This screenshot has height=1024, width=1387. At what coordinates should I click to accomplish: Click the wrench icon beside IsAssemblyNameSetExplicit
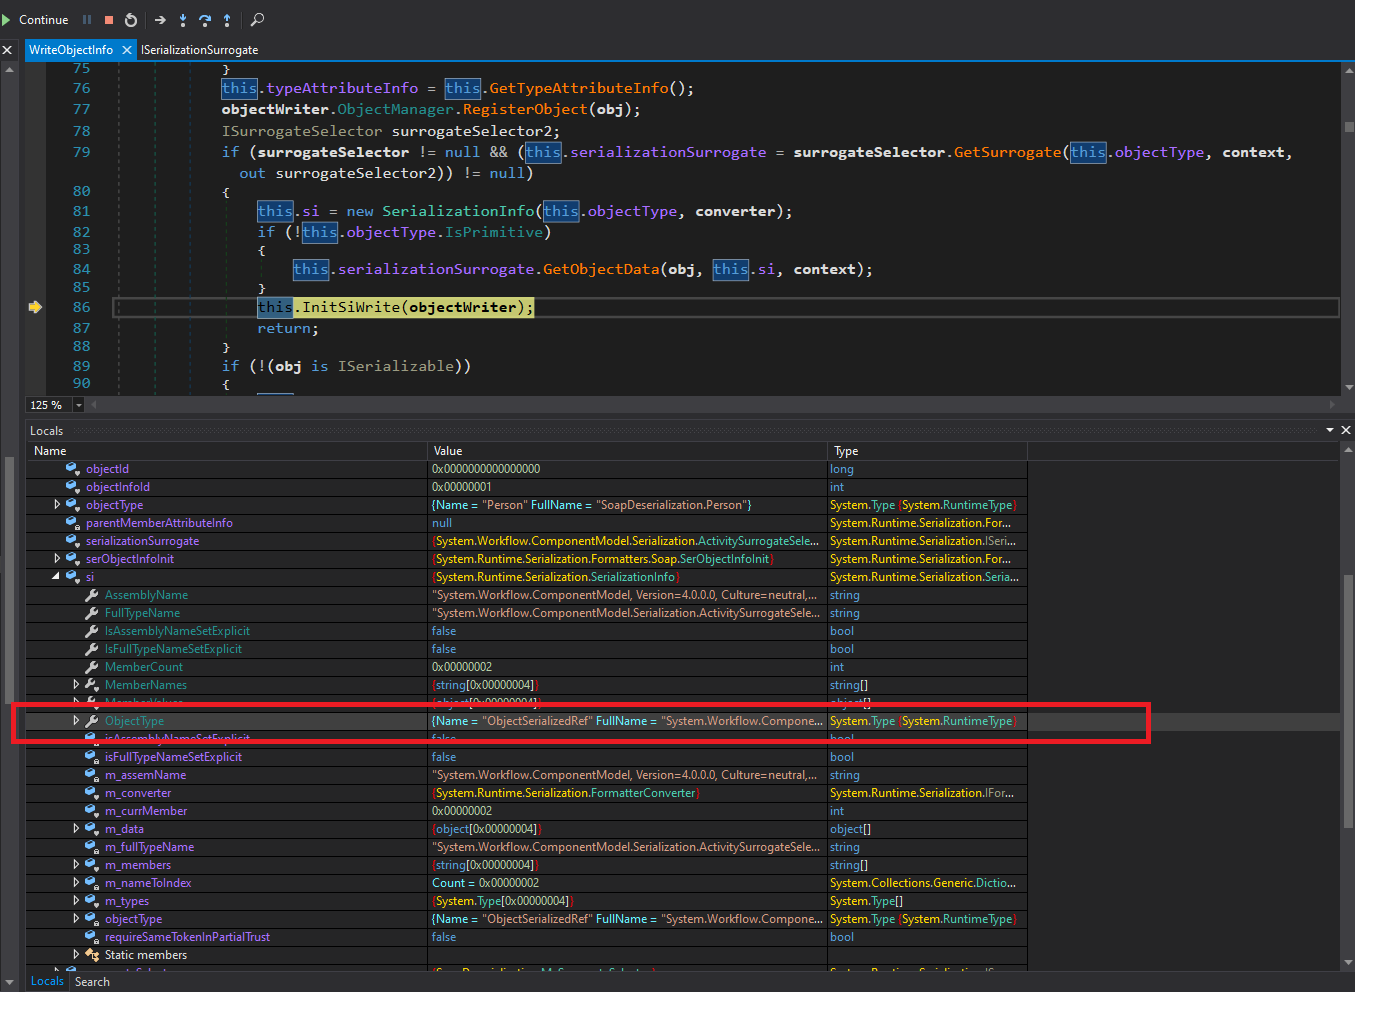click(92, 631)
